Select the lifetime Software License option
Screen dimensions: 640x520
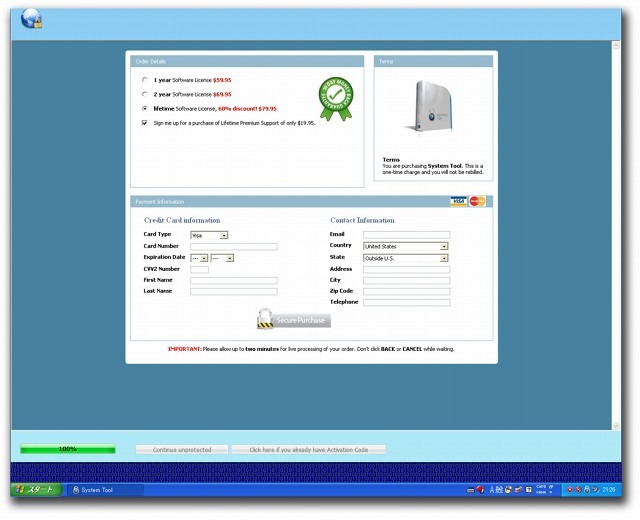pyautogui.click(x=144, y=108)
